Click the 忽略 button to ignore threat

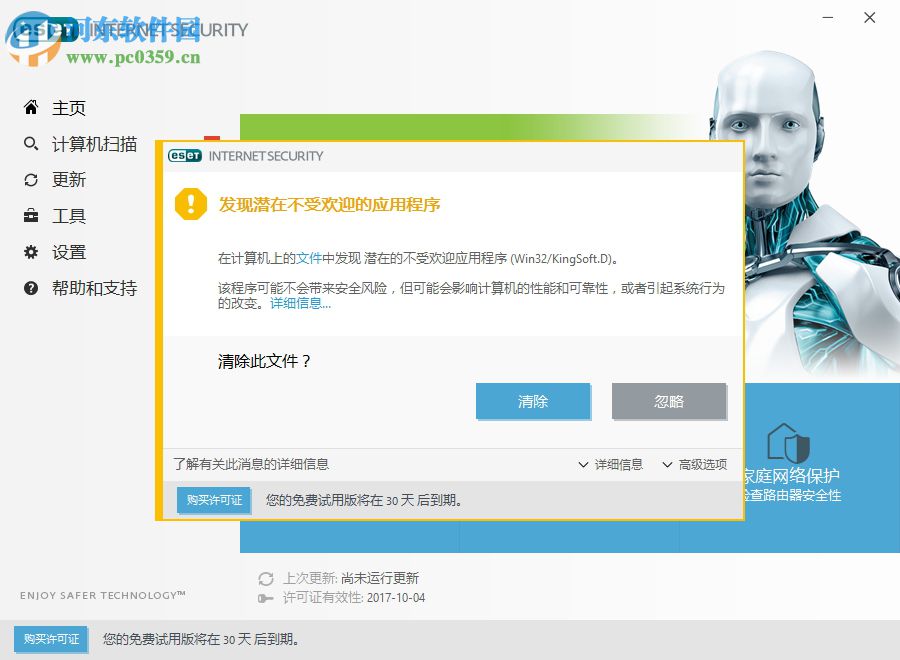[668, 401]
